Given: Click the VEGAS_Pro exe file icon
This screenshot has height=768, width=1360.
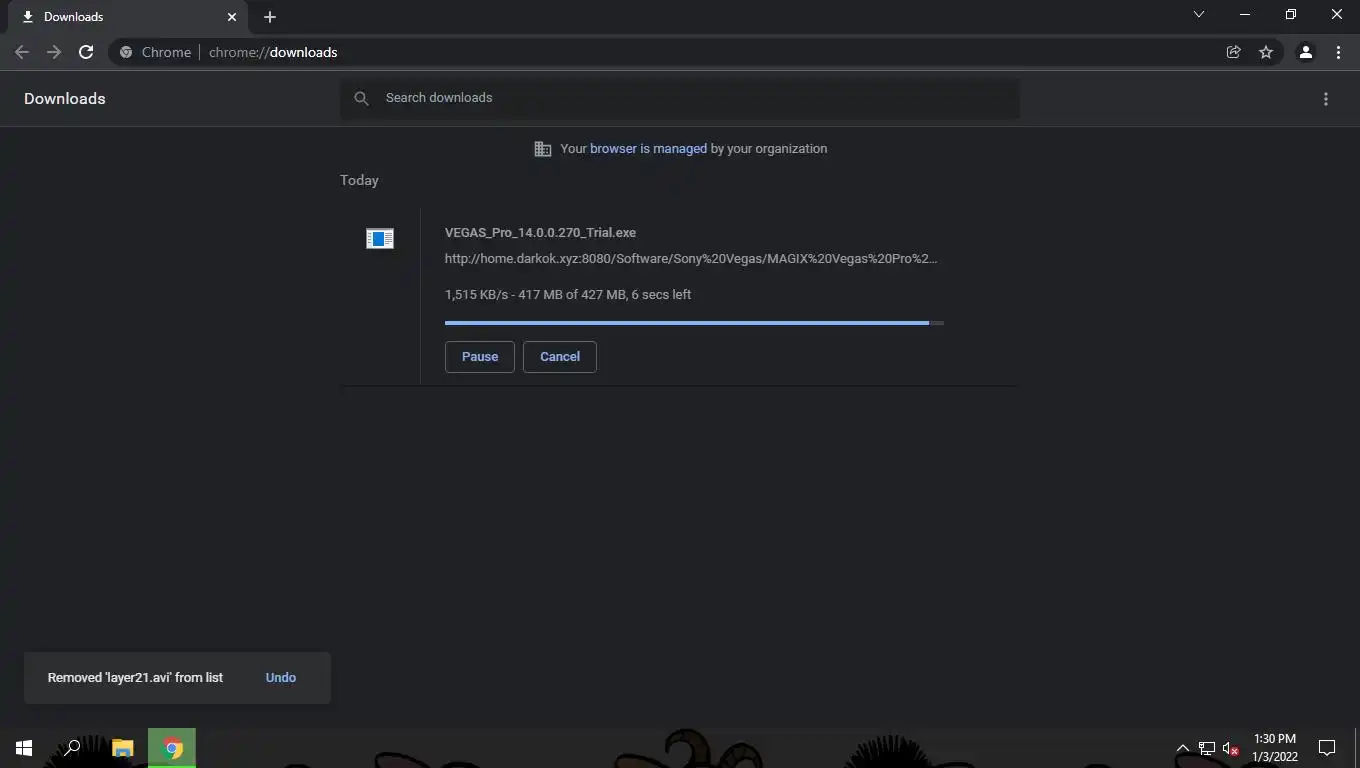Looking at the screenshot, I should [x=380, y=238].
